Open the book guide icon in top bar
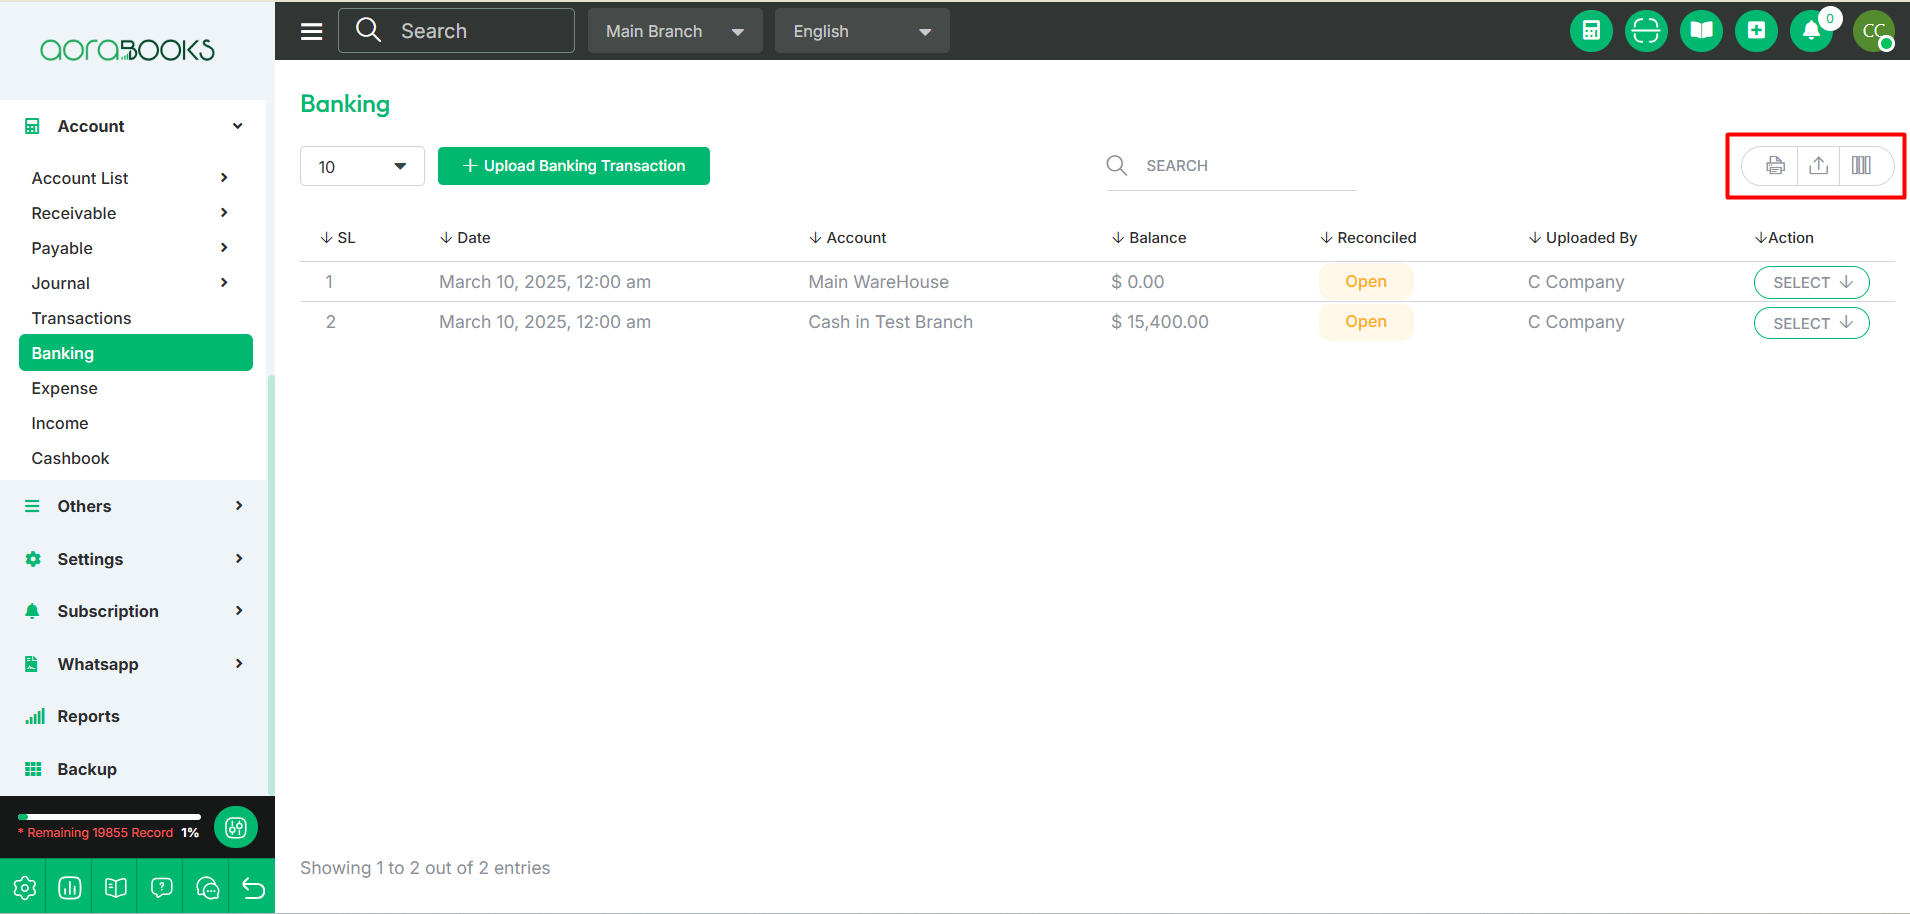 1701,31
